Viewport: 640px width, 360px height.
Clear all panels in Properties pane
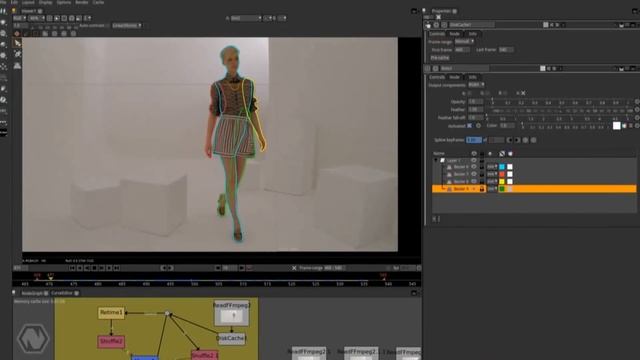438,17
